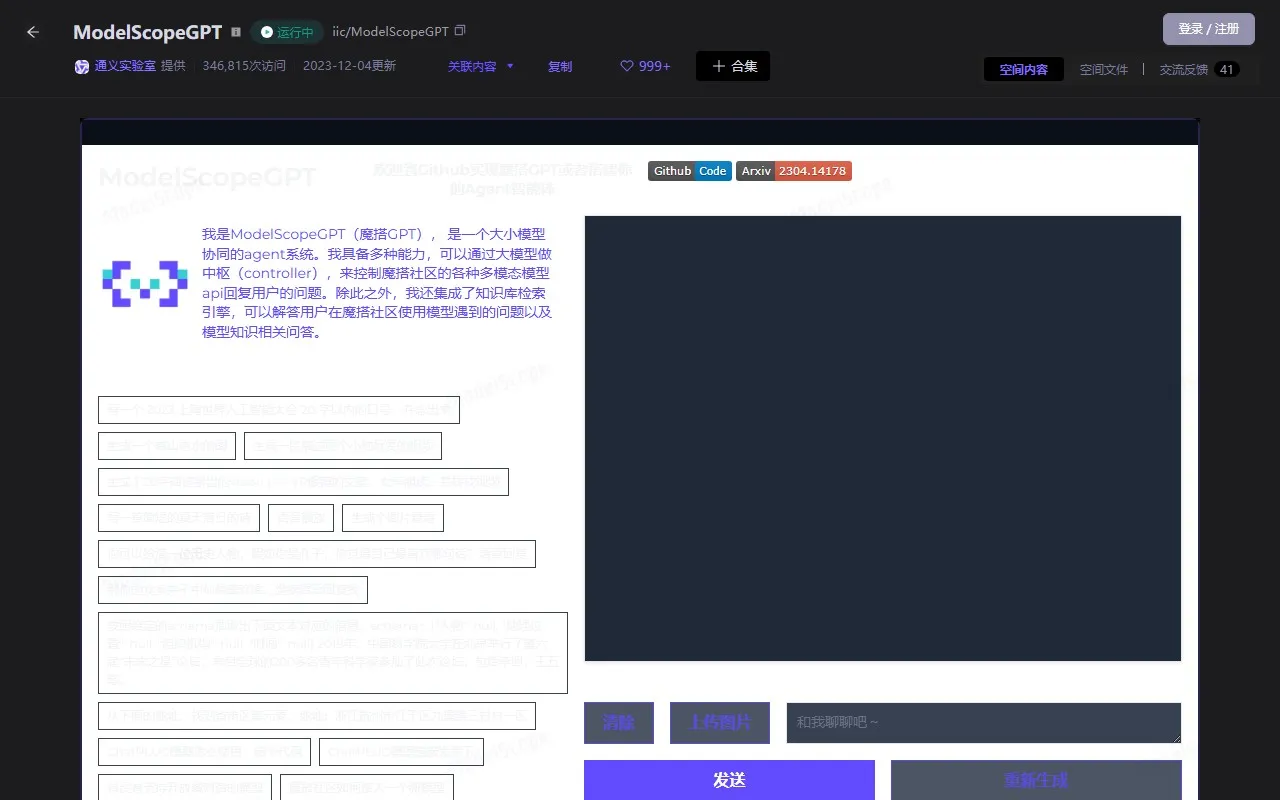Click the 运行中 status badge
The height and width of the screenshot is (800, 1280).
[x=287, y=31]
